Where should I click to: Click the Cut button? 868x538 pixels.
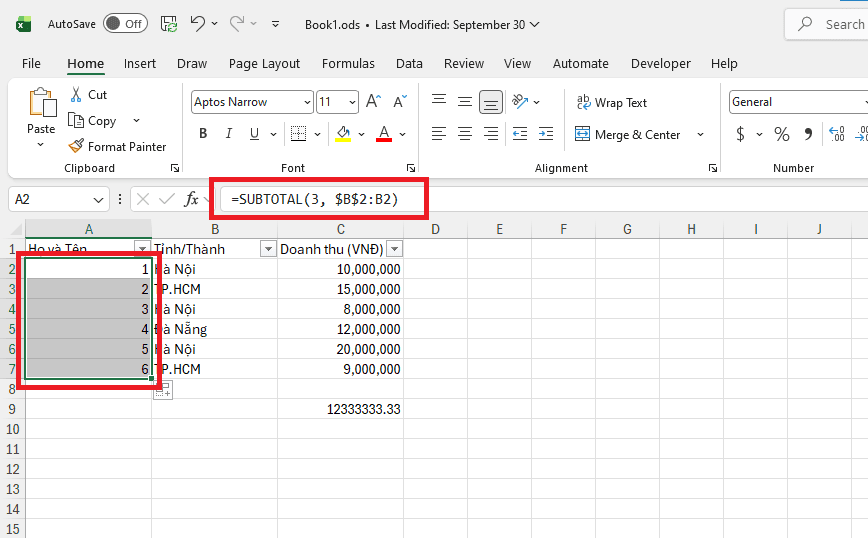(89, 95)
